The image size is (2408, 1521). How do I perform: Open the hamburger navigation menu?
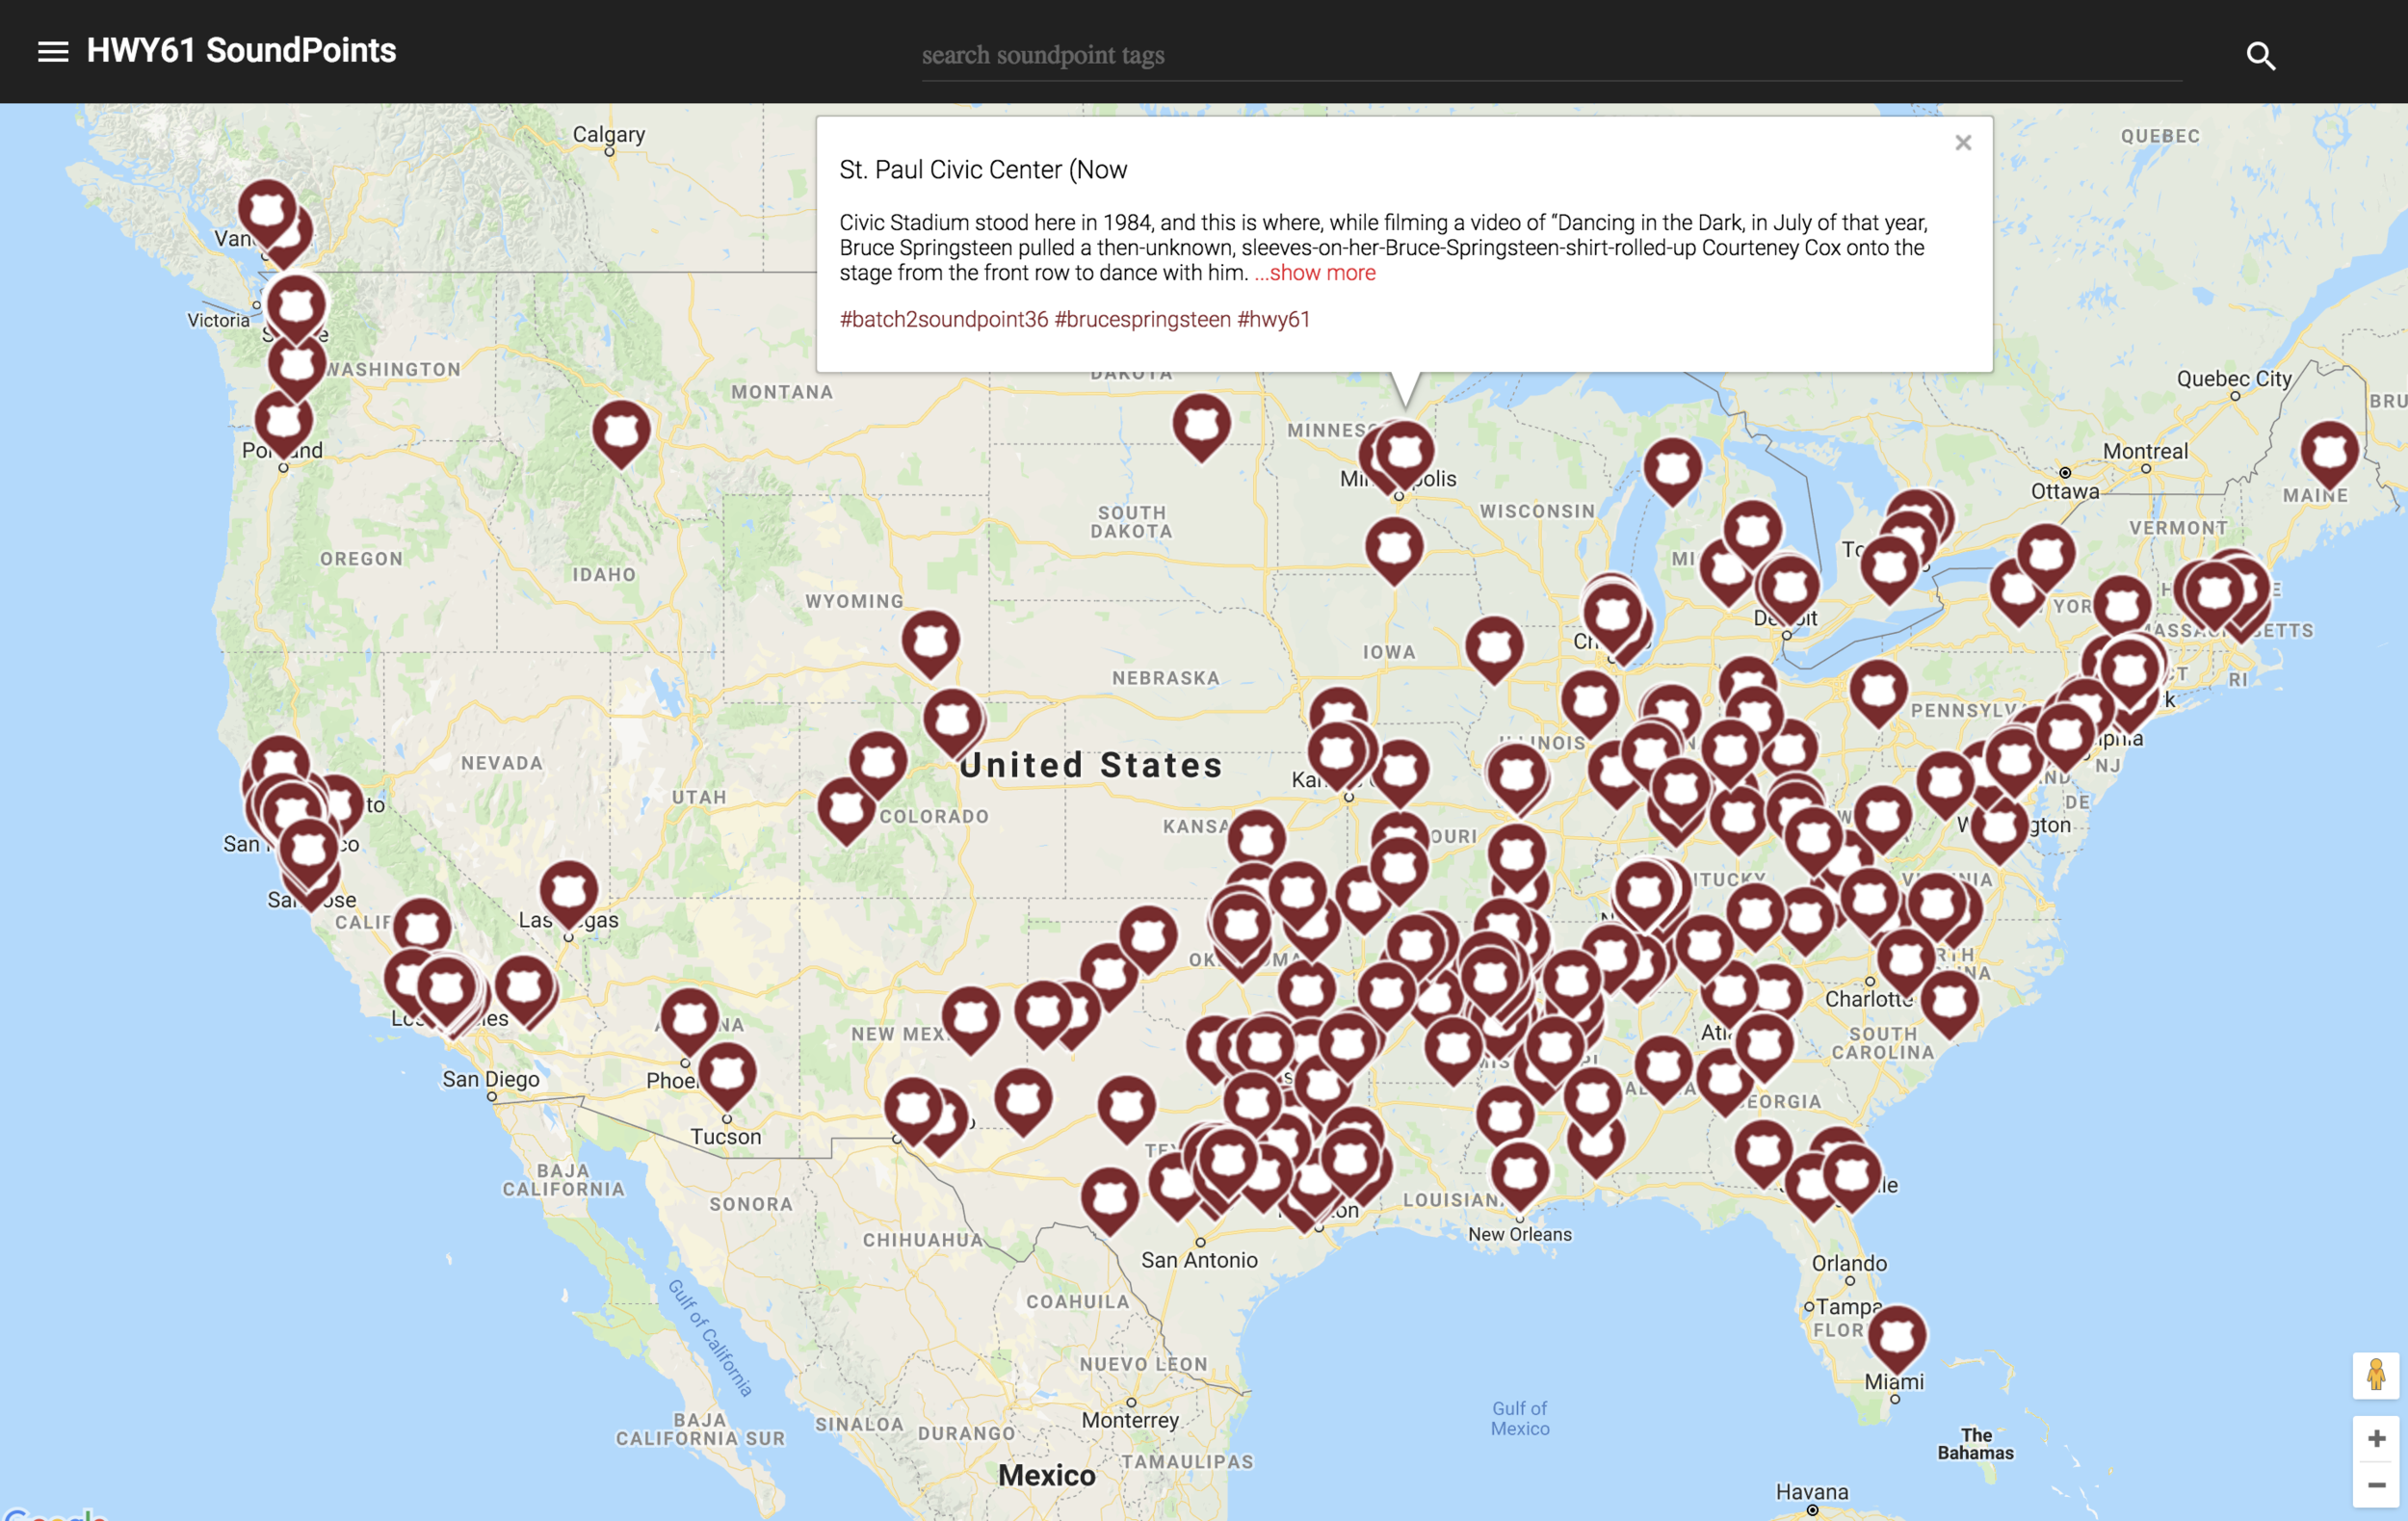click(x=53, y=52)
